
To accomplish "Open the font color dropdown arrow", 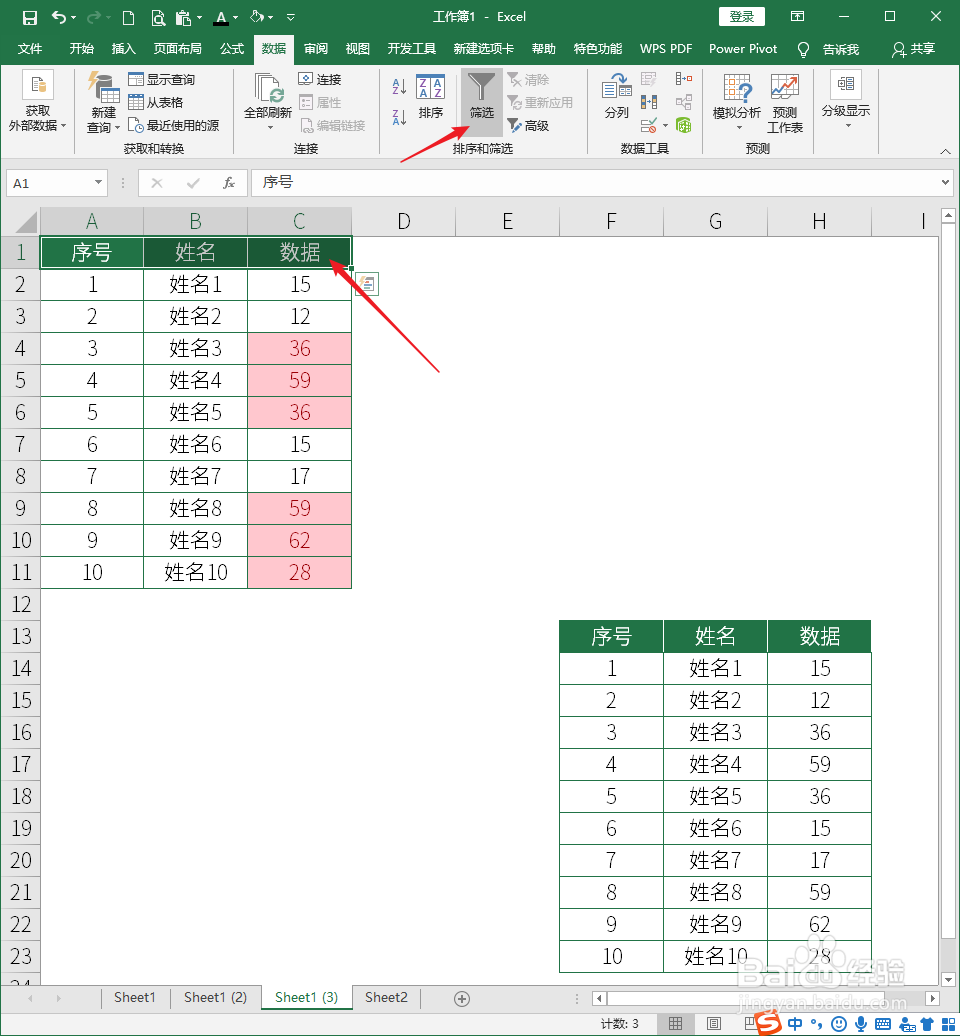I will [235, 18].
